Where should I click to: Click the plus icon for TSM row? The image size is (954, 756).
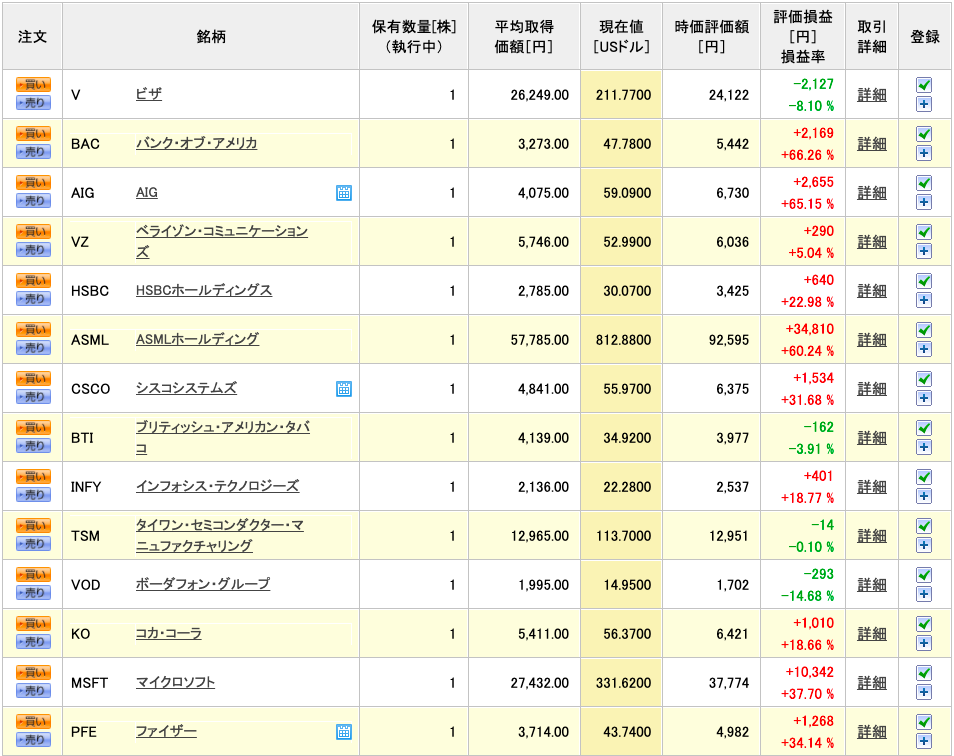coord(924,546)
